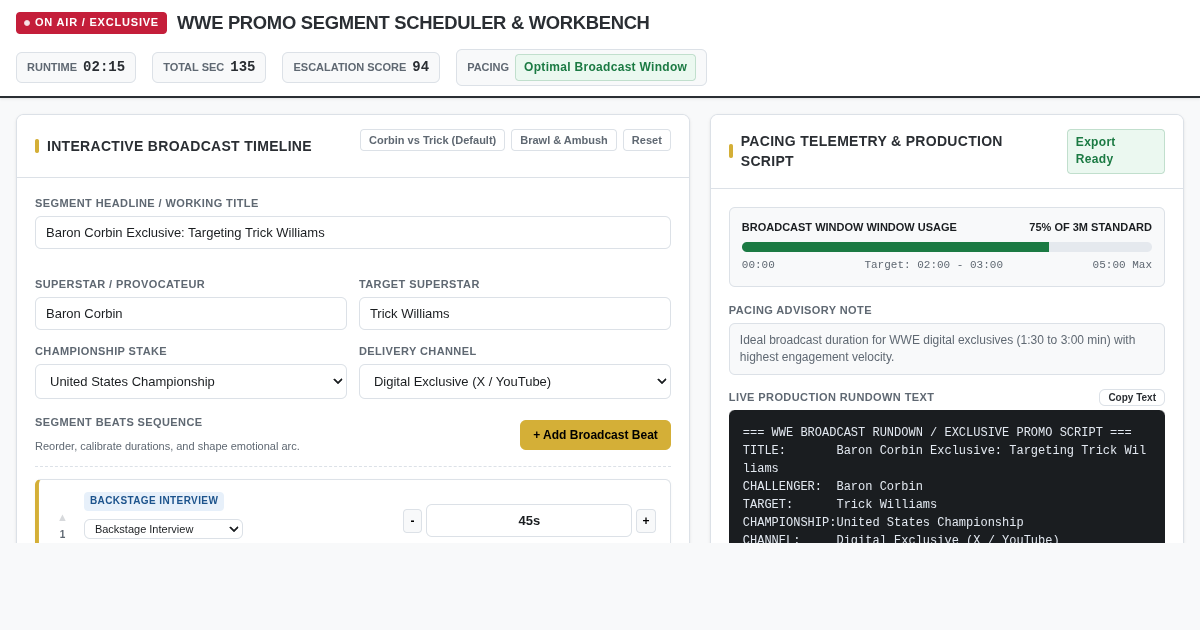
Task: Click the RUNTIME 02:15 stat
Action: (76, 67)
